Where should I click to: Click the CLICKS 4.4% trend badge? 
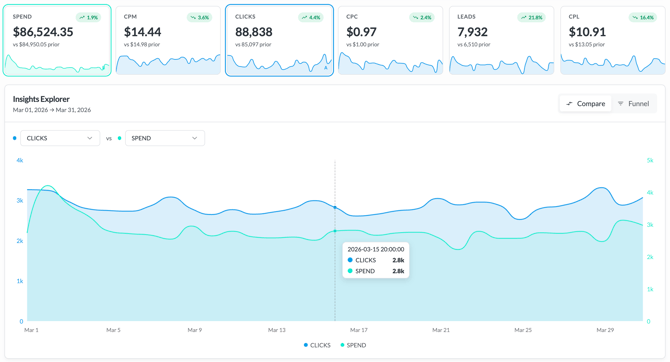[x=311, y=18]
